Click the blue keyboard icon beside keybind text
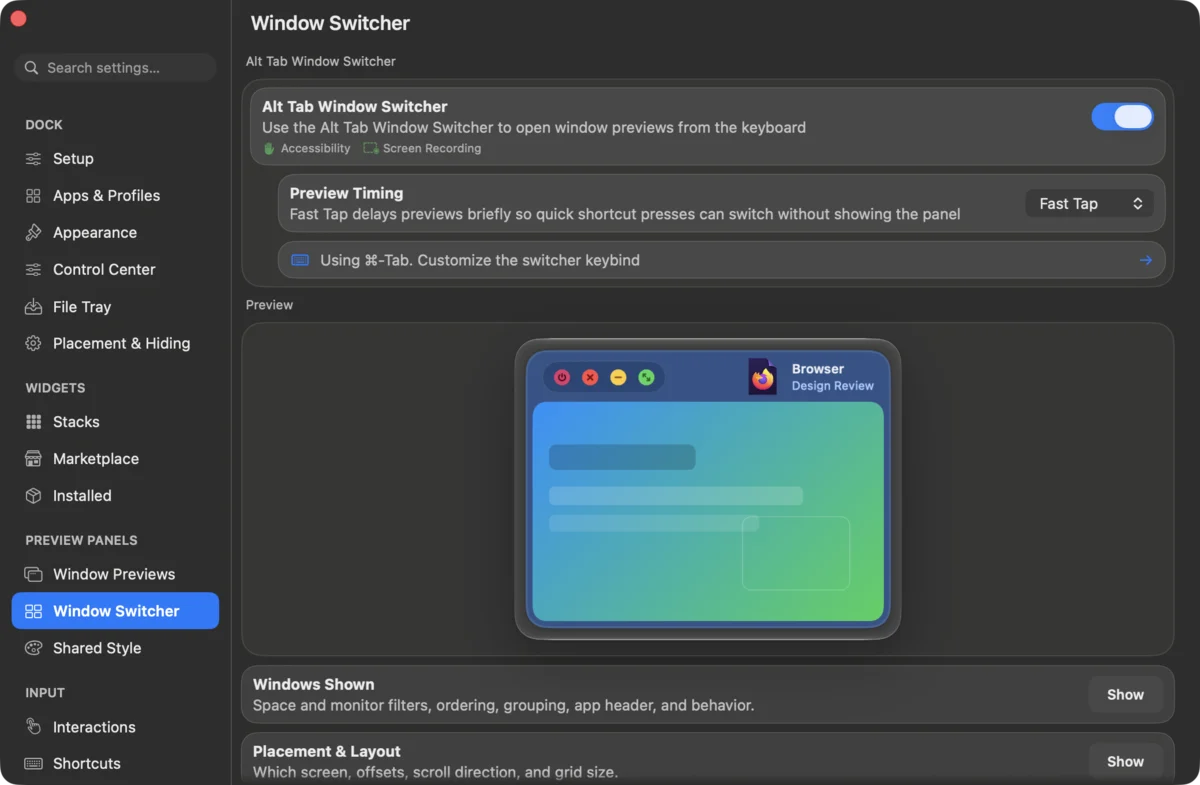1200x785 pixels. tap(300, 260)
